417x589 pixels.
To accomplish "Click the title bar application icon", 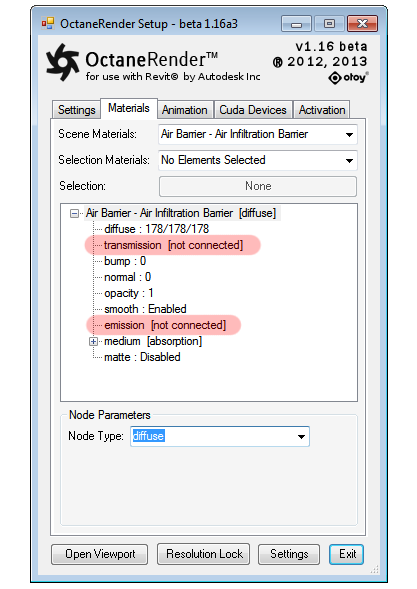I will pyautogui.click(x=48, y=24).
